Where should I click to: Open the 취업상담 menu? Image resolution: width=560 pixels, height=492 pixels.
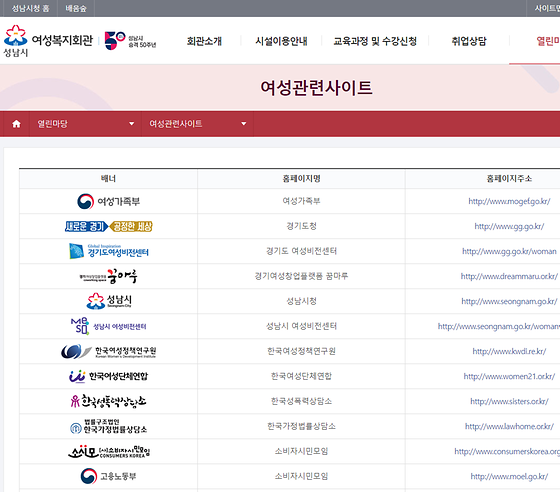click(x=469, y=41)
